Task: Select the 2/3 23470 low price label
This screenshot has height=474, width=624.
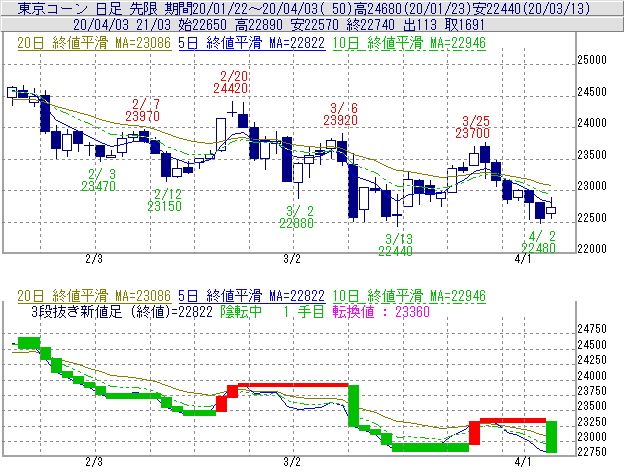Action: (99, 180)
